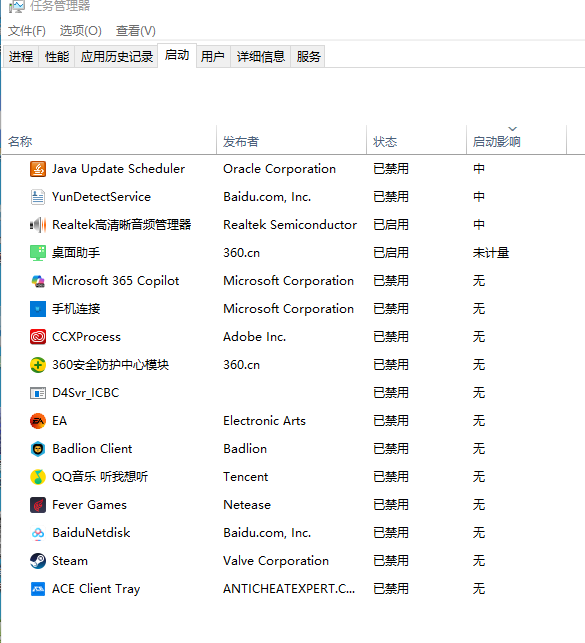Image resolution: width=585 pixels, height=643 pixels.
Task: Click the Valve Corporation publisher cell
Action: 276,561
